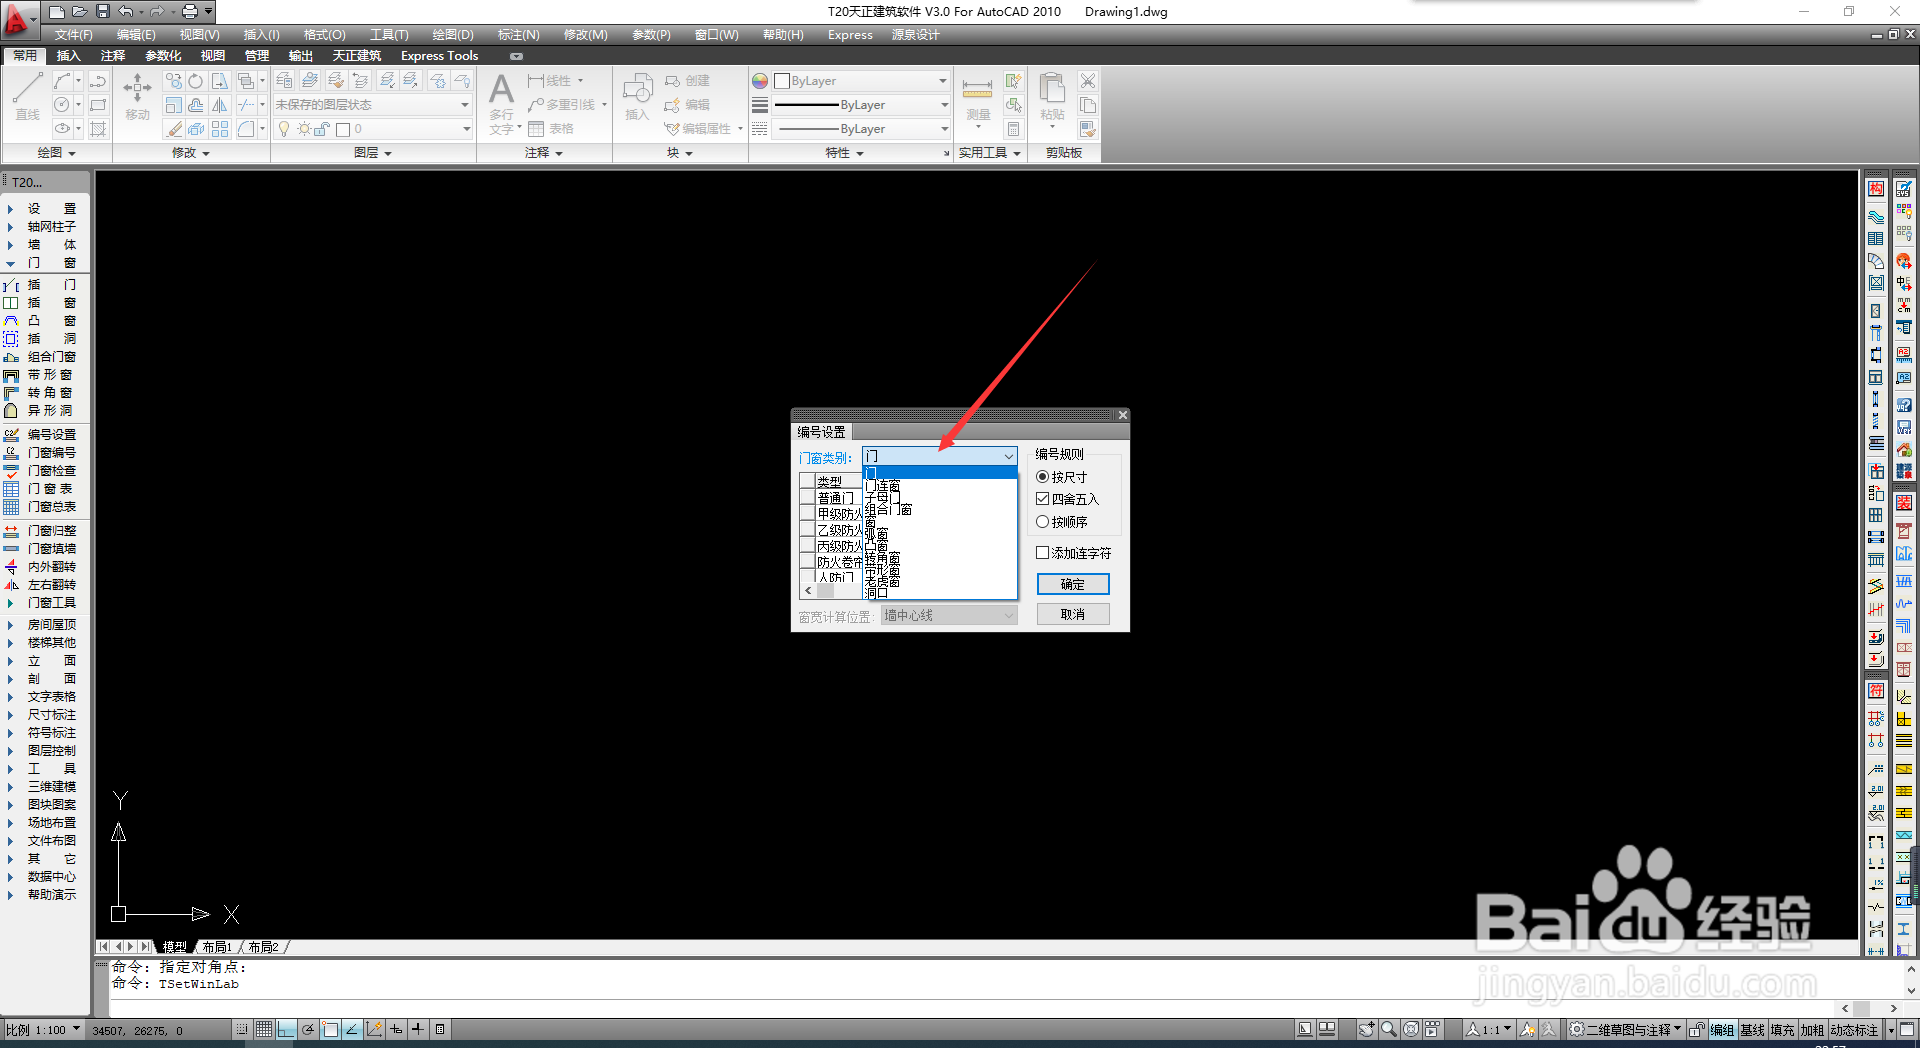Open the 源泉设计 menu

pyautogui.click(x=915, y=35)
